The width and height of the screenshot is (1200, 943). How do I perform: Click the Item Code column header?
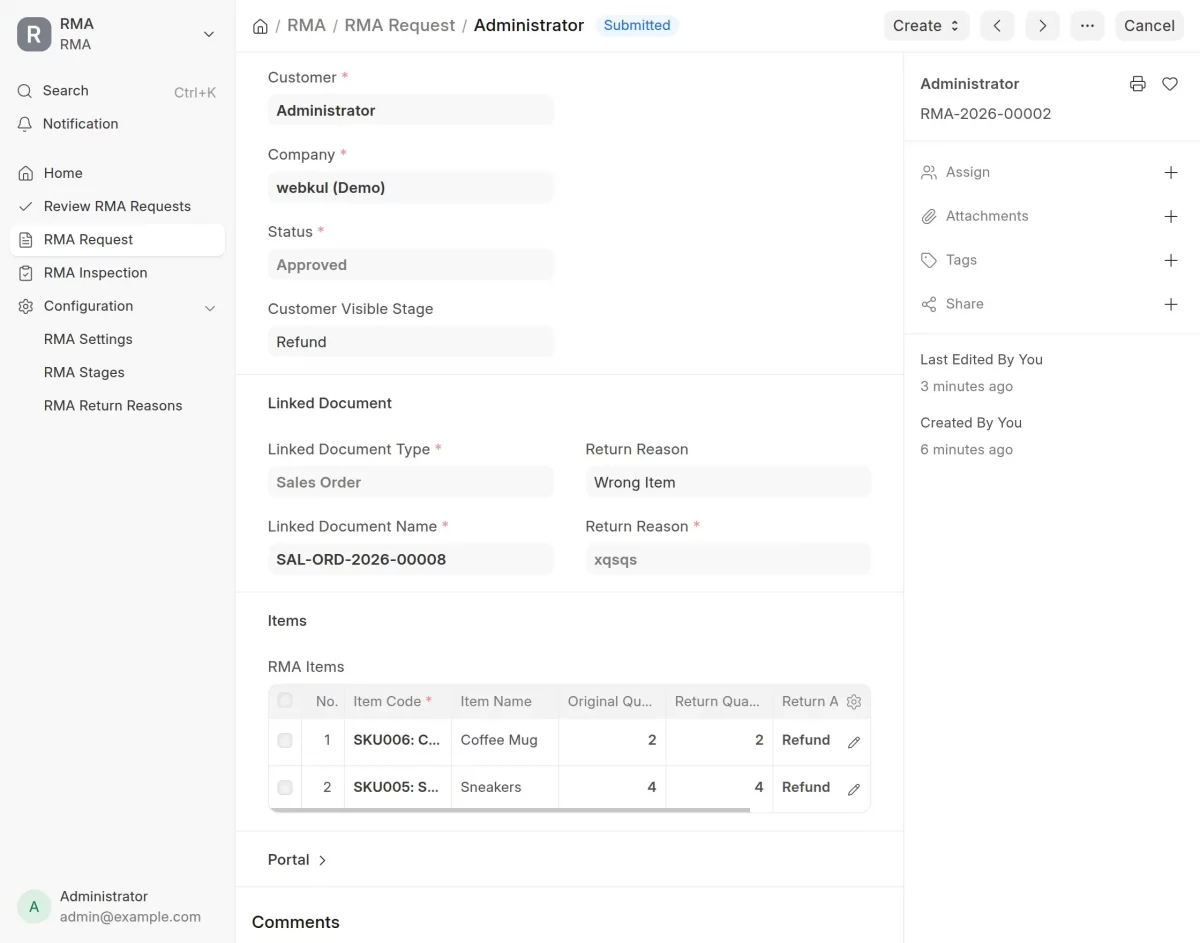coord(397,701)
